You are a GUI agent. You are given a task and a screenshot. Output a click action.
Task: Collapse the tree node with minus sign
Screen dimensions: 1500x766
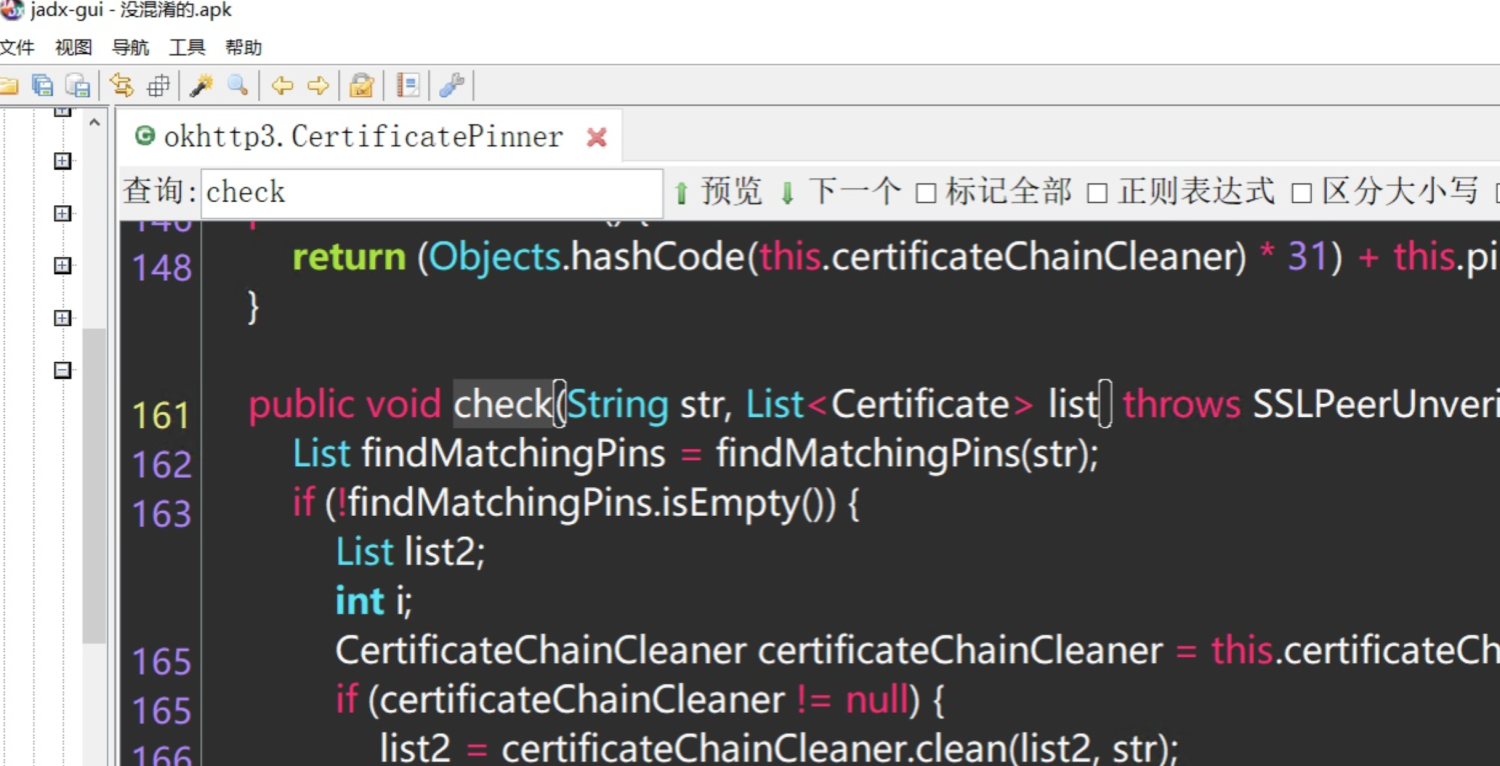click(63, 370)
